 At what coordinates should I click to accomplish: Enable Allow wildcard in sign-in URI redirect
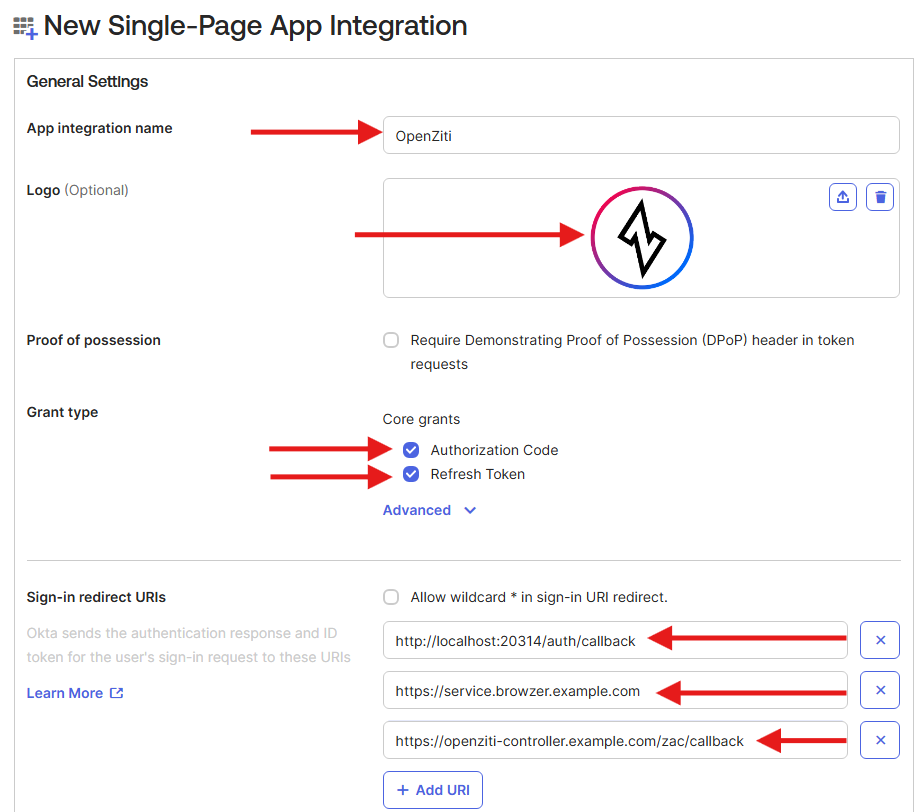(x=391, y=597)
